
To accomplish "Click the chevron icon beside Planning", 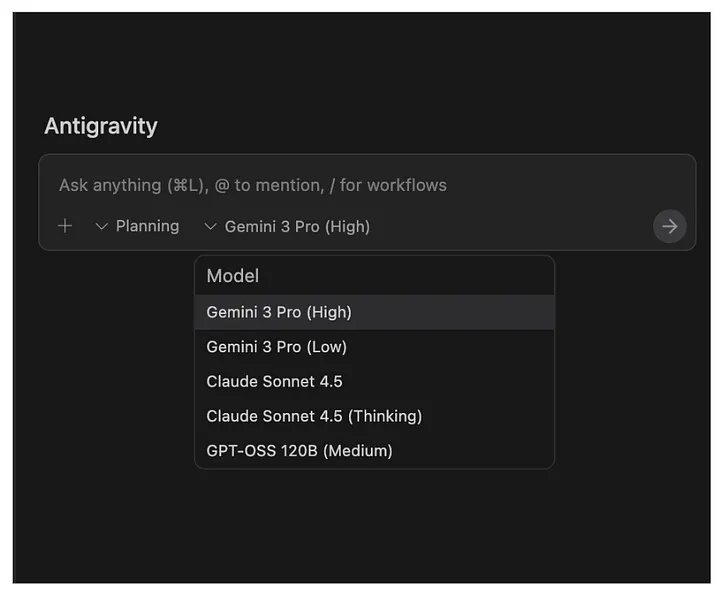I will 101,227.
